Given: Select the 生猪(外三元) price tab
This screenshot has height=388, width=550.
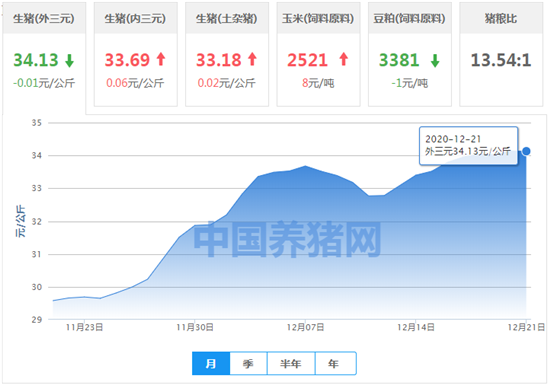Looking at the screenshot, I should click(44, 19).
